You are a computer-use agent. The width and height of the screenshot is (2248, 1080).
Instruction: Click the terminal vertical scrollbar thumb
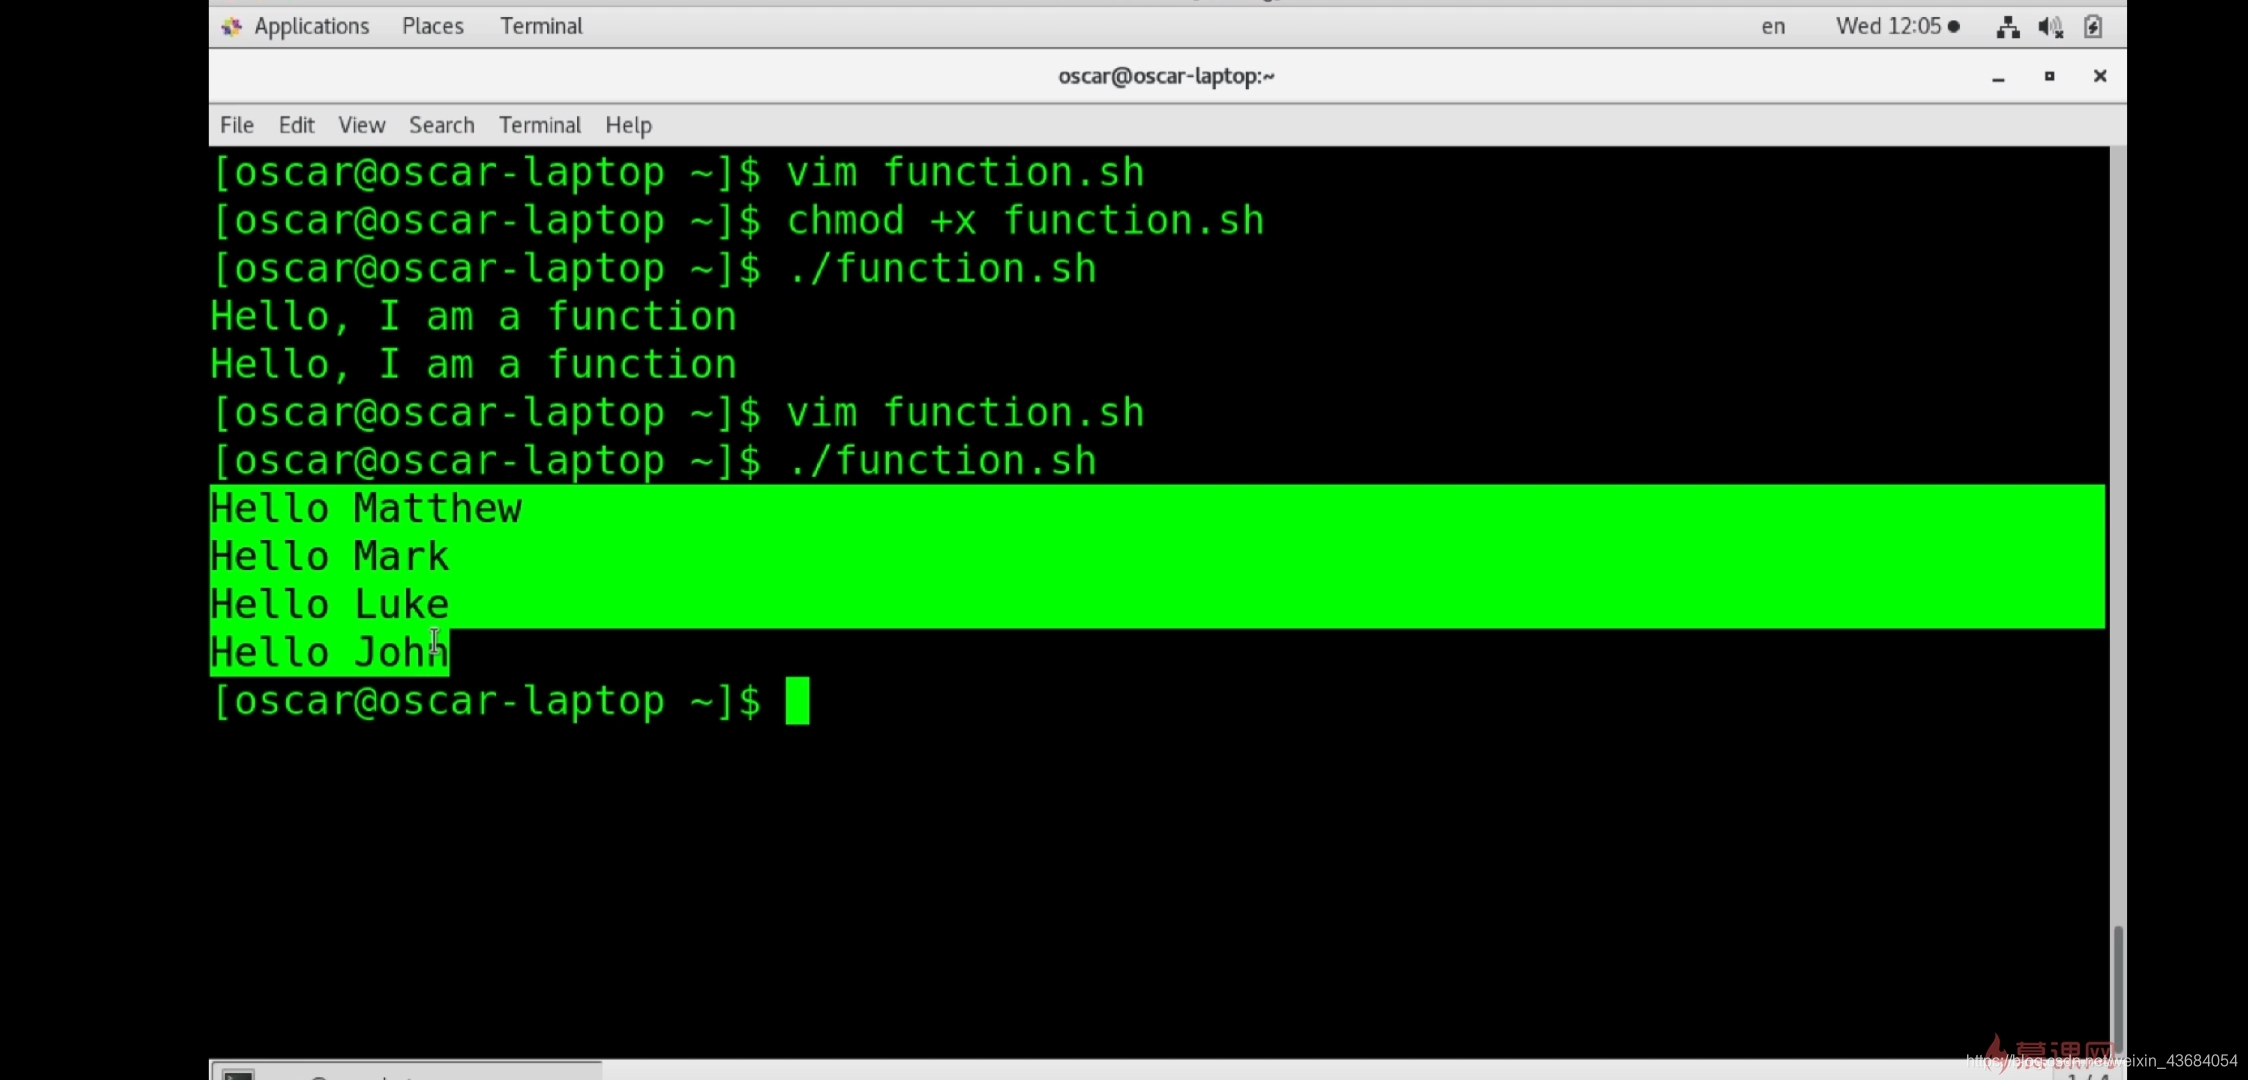coord(2118,988)
